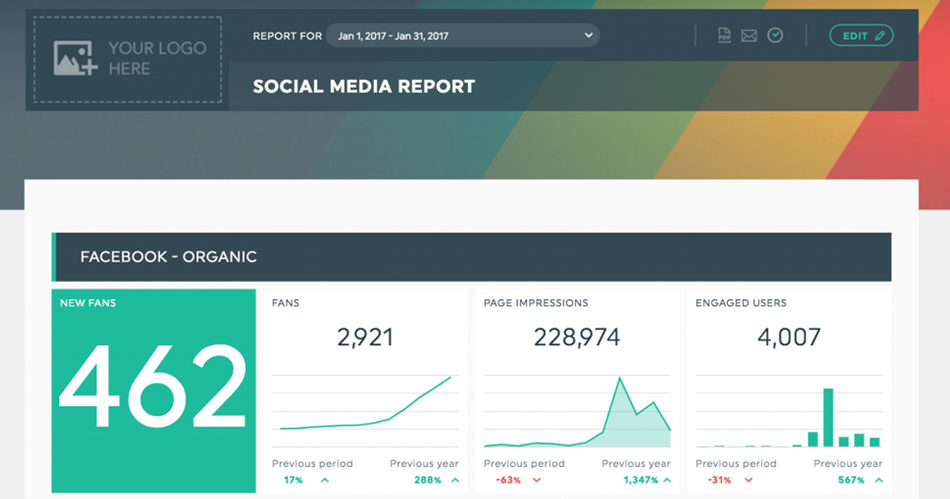Viewport: 950px width, 499px height.
Task: Click the 2,921 fans value
Action: [x=365, y=337]
